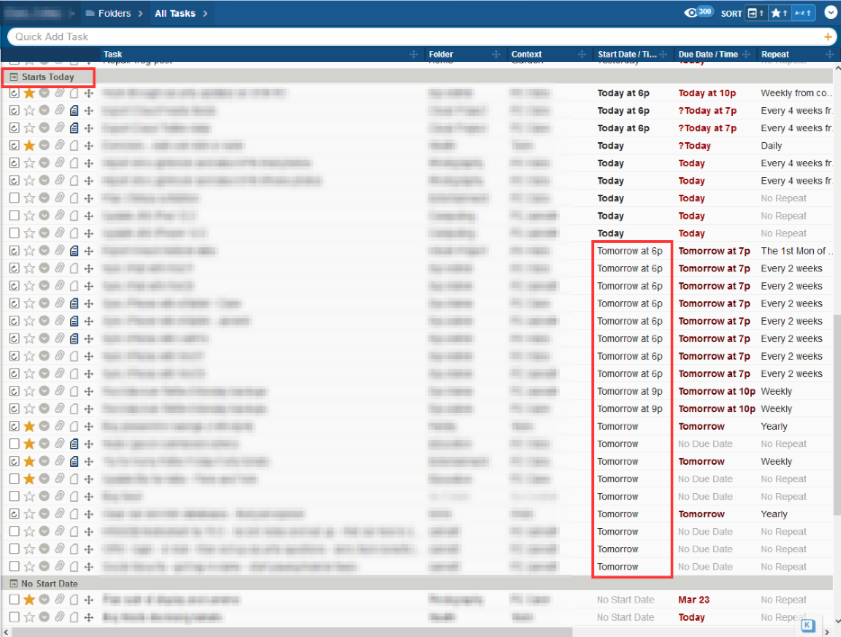Screen dimensions: 841x637
Task: Open dropdown circle on the Mar 23 task
Action: (45, 600)
